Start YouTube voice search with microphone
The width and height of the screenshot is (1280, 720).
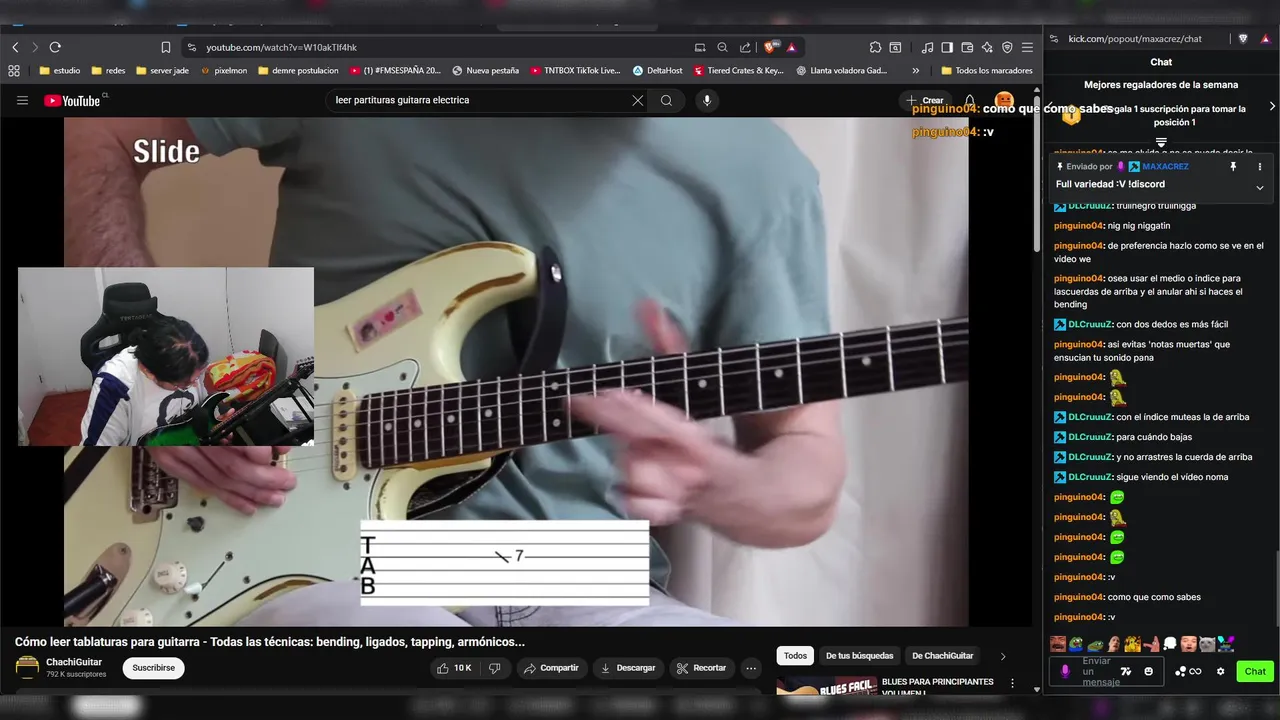click(707, 100)
